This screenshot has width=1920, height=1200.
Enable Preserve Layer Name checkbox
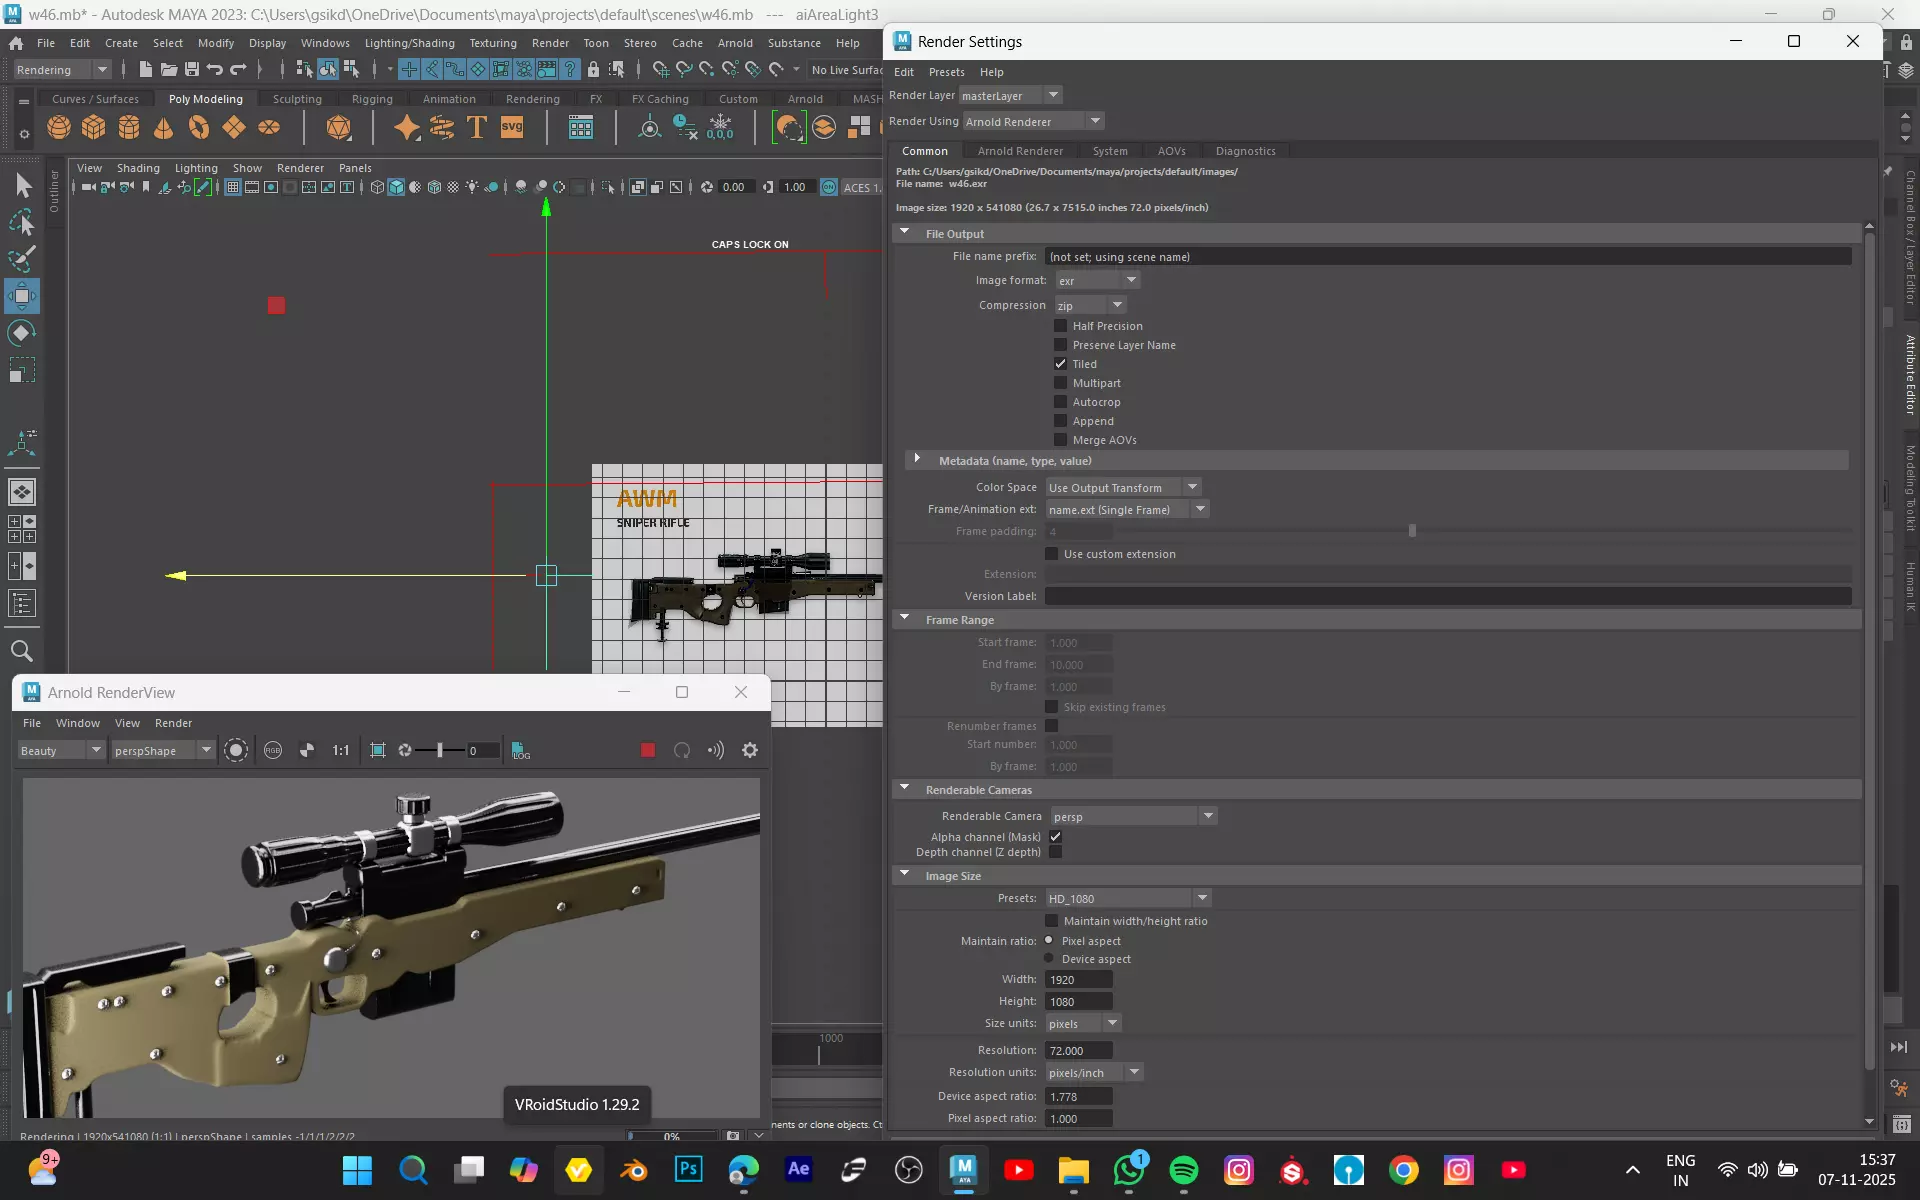click(x=1060, y=345)
